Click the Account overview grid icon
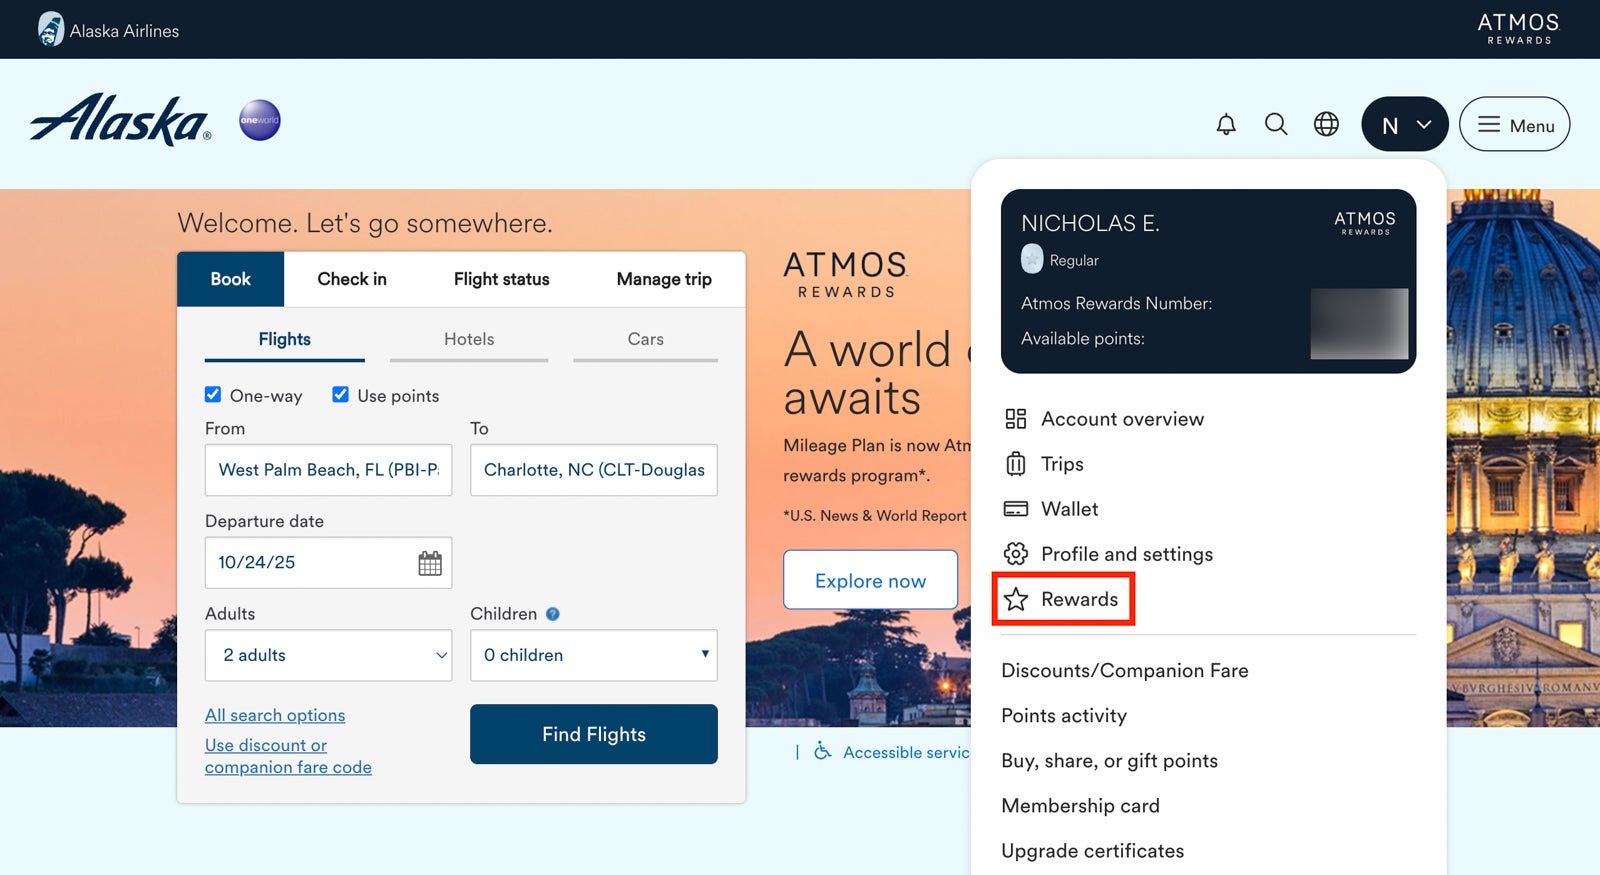Screen dimensions: 1600x875 pos(1016,419)
